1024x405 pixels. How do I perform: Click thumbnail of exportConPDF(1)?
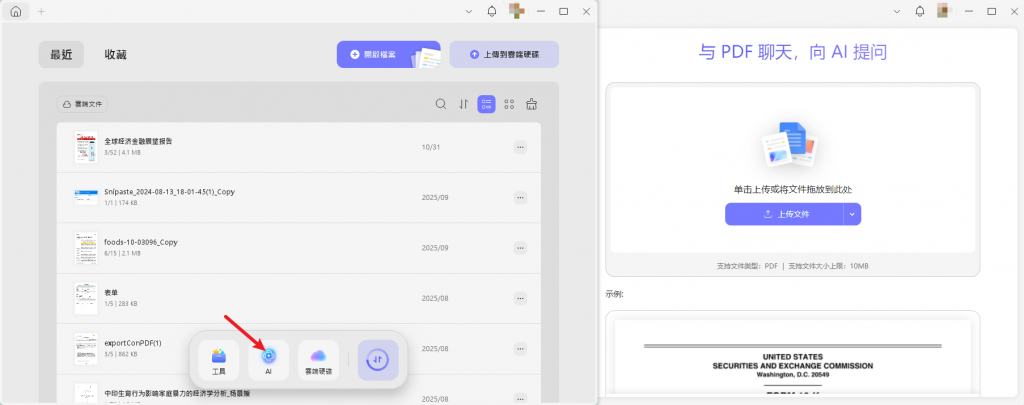(x=86, y=348)
